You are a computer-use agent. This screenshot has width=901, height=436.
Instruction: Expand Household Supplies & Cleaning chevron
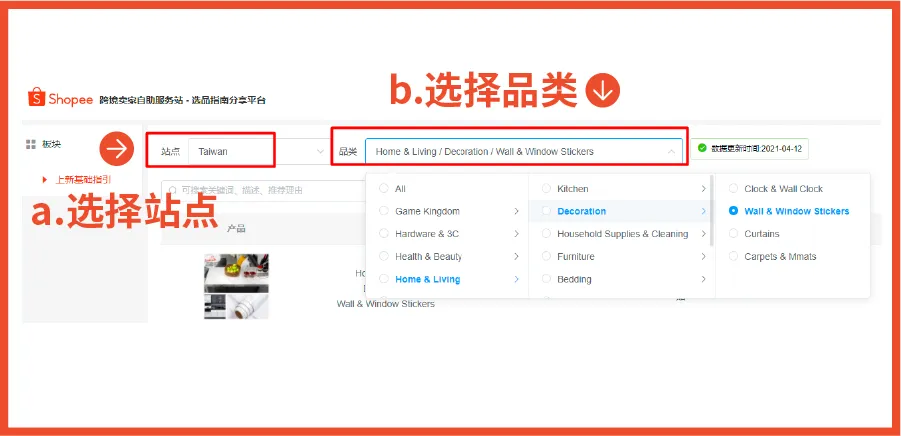coord(703,234)
